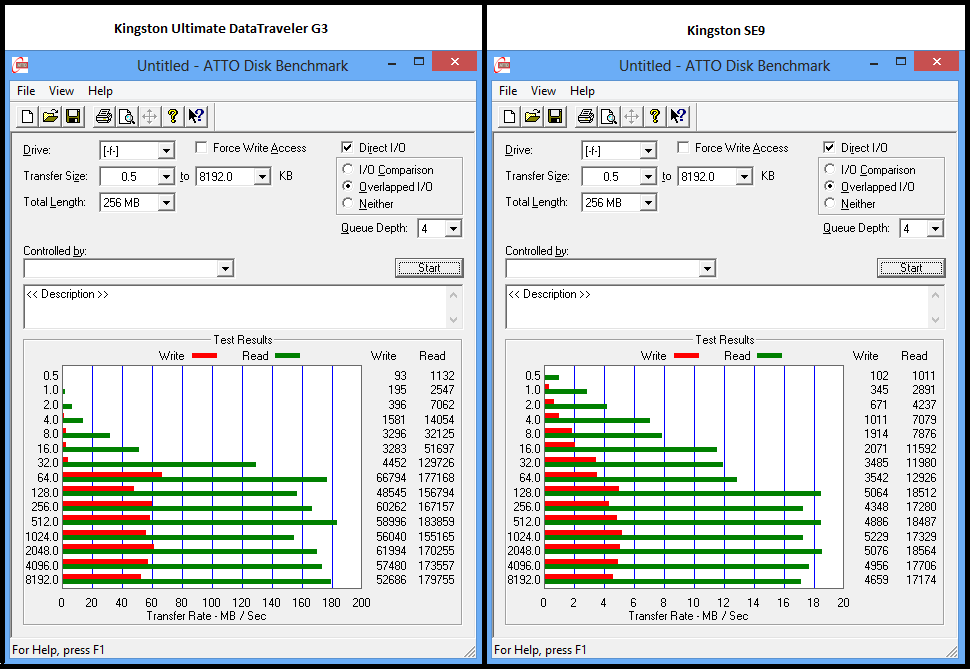Open Queue Depth dropdown in DataTraveler G3 window
This screenshot has width=970, height=669.
(453, 228)
